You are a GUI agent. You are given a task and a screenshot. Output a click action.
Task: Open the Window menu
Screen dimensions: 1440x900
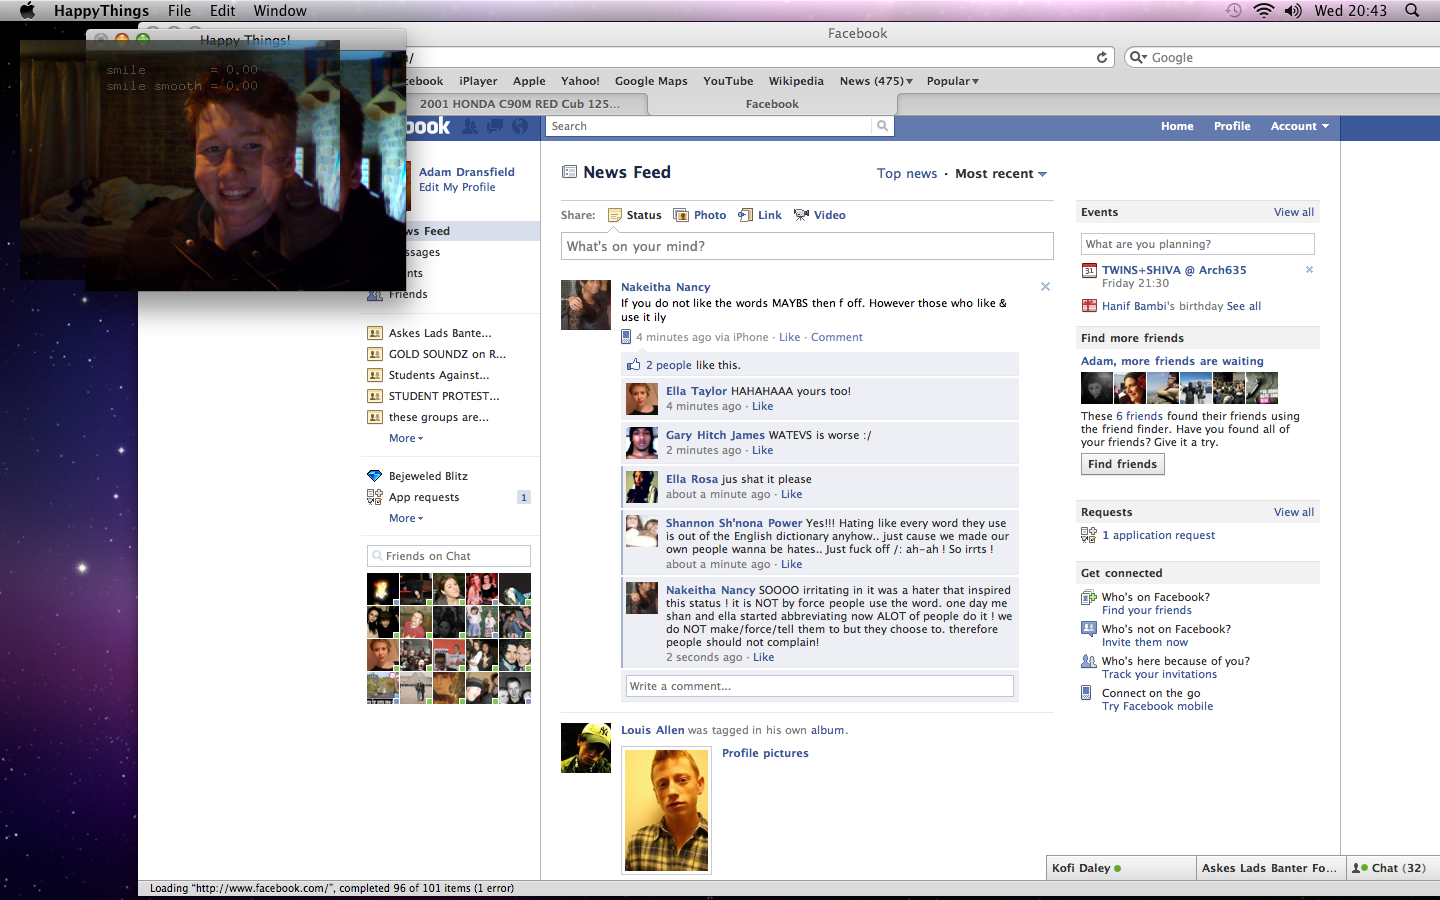tap(280, 10)
